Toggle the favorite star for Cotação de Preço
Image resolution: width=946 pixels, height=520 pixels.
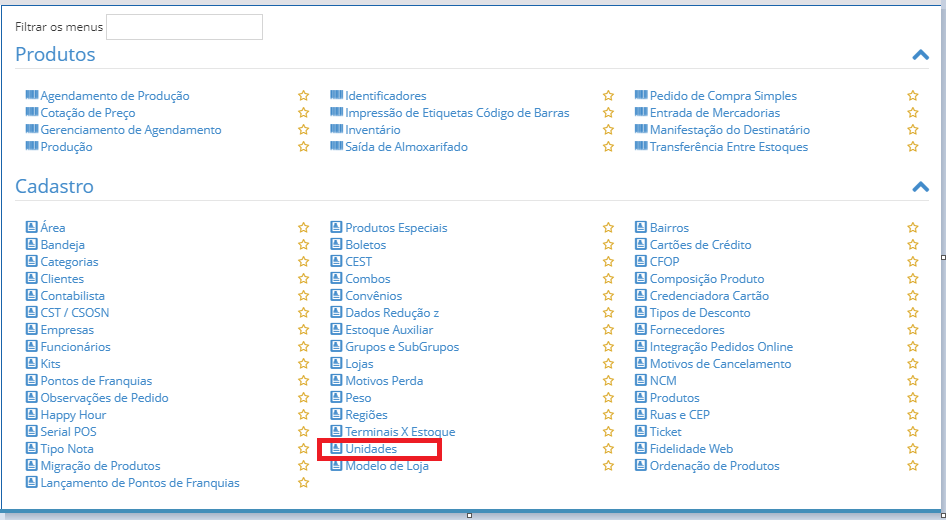(x=303, y=112)
